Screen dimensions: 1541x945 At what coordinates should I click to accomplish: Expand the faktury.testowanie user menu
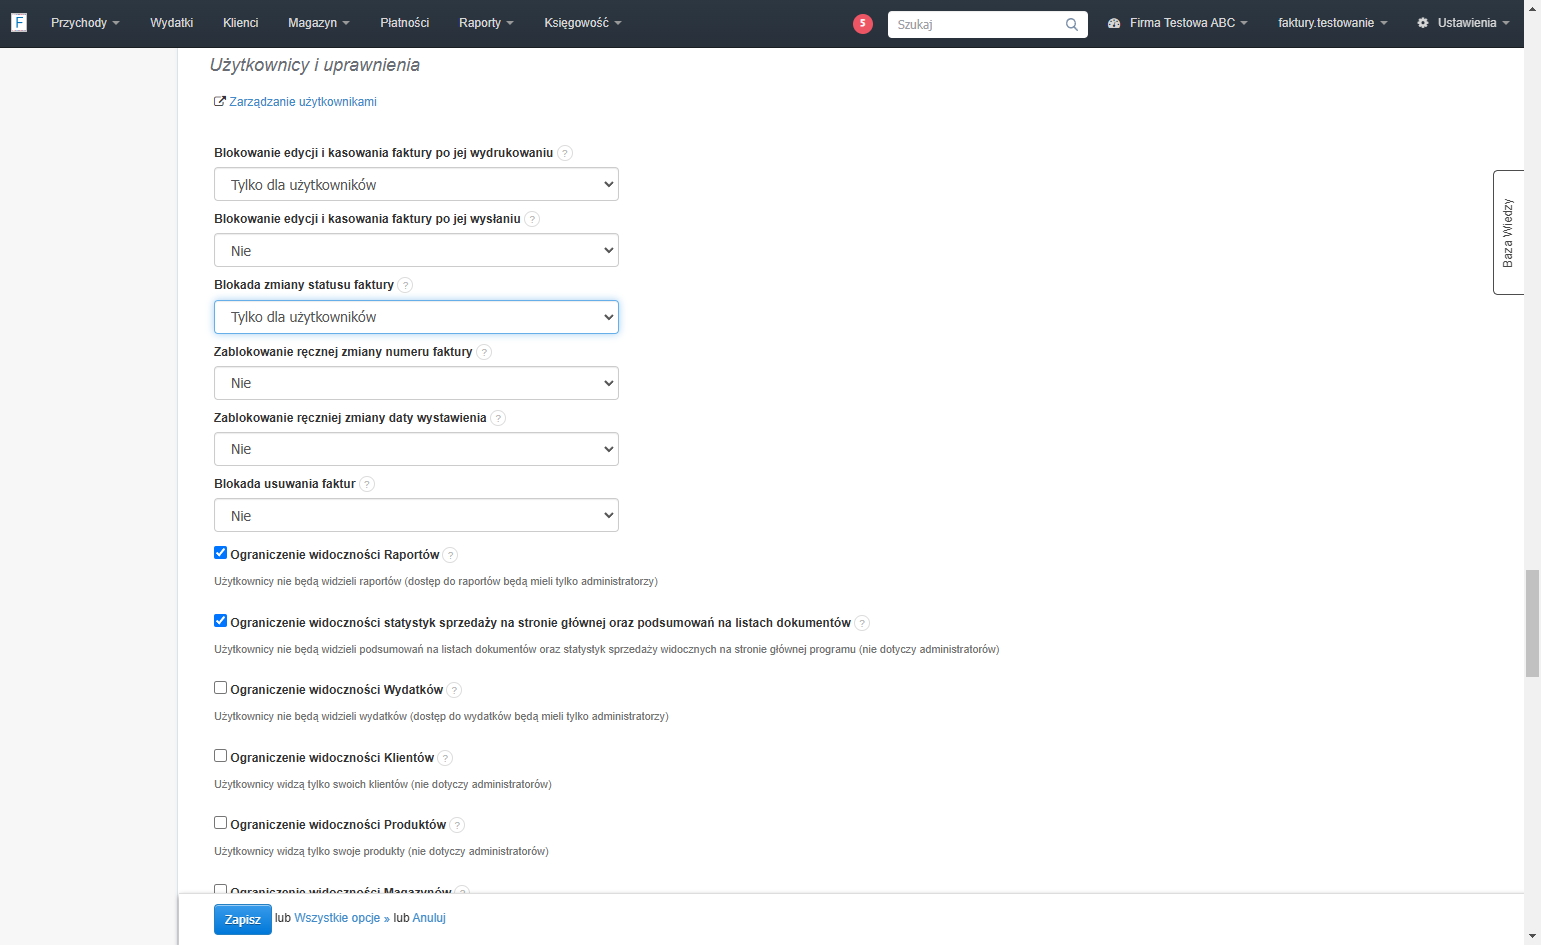pos(1332,23)
